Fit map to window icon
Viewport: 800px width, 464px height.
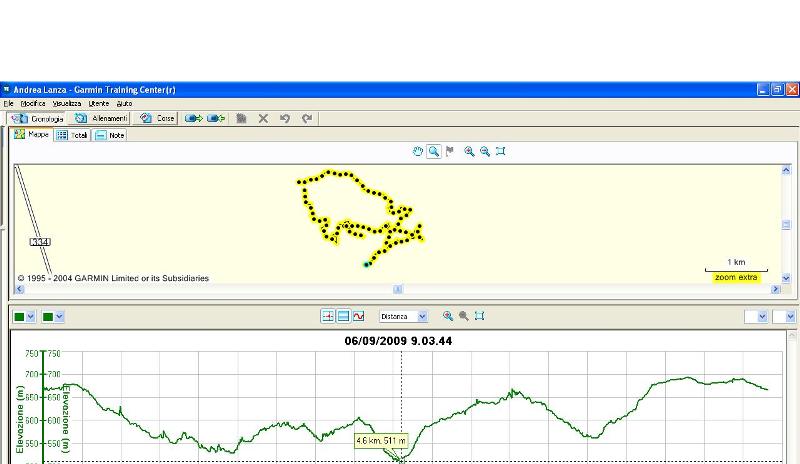[x=501, y=152]
